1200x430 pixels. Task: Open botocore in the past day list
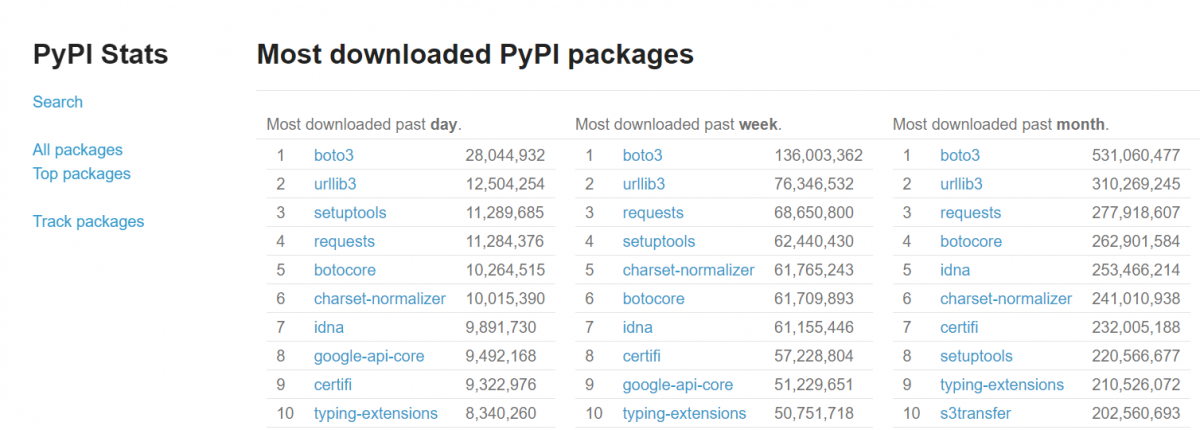(x=344, y=270)
